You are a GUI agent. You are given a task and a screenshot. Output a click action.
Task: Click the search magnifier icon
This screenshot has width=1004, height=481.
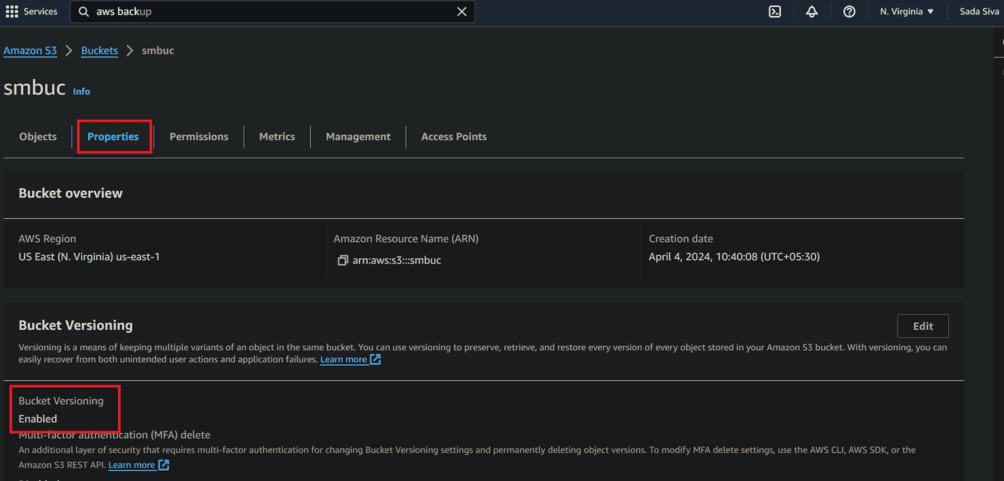click(84, 12)
